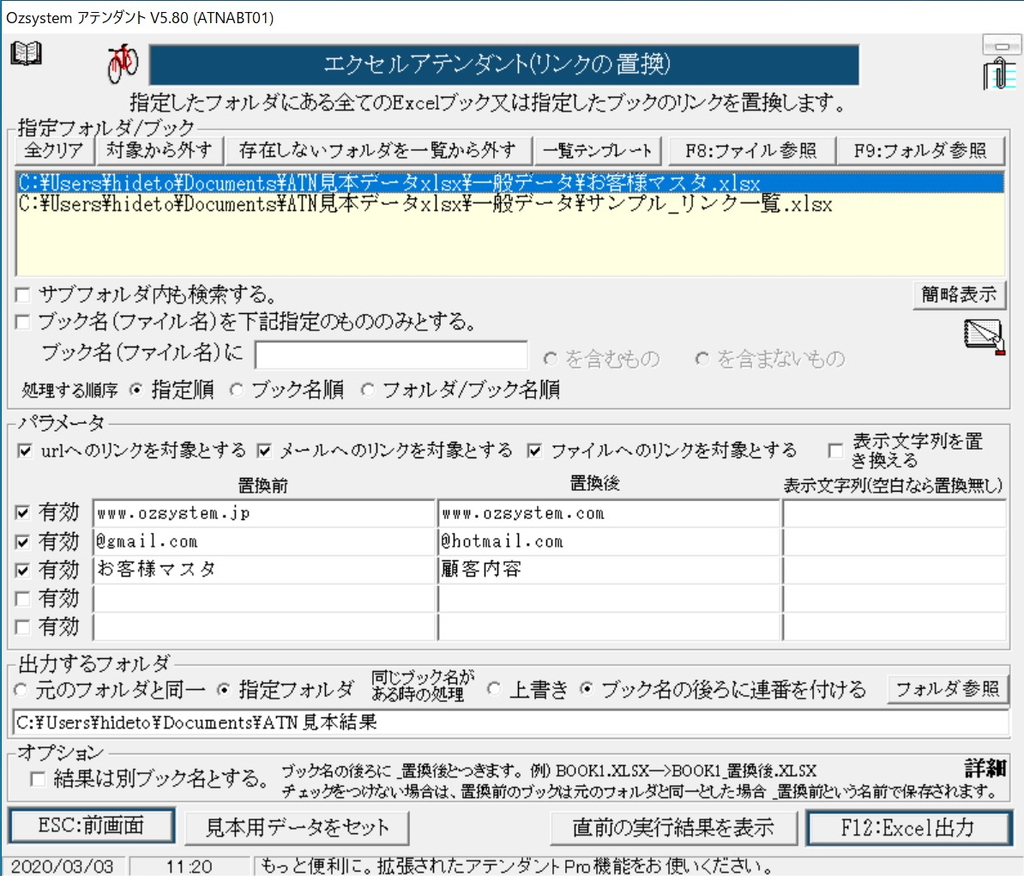Screen dimensions: 1024x876
Task: Click the paperclip icon at the top right
Action: (x=999, y=72)
